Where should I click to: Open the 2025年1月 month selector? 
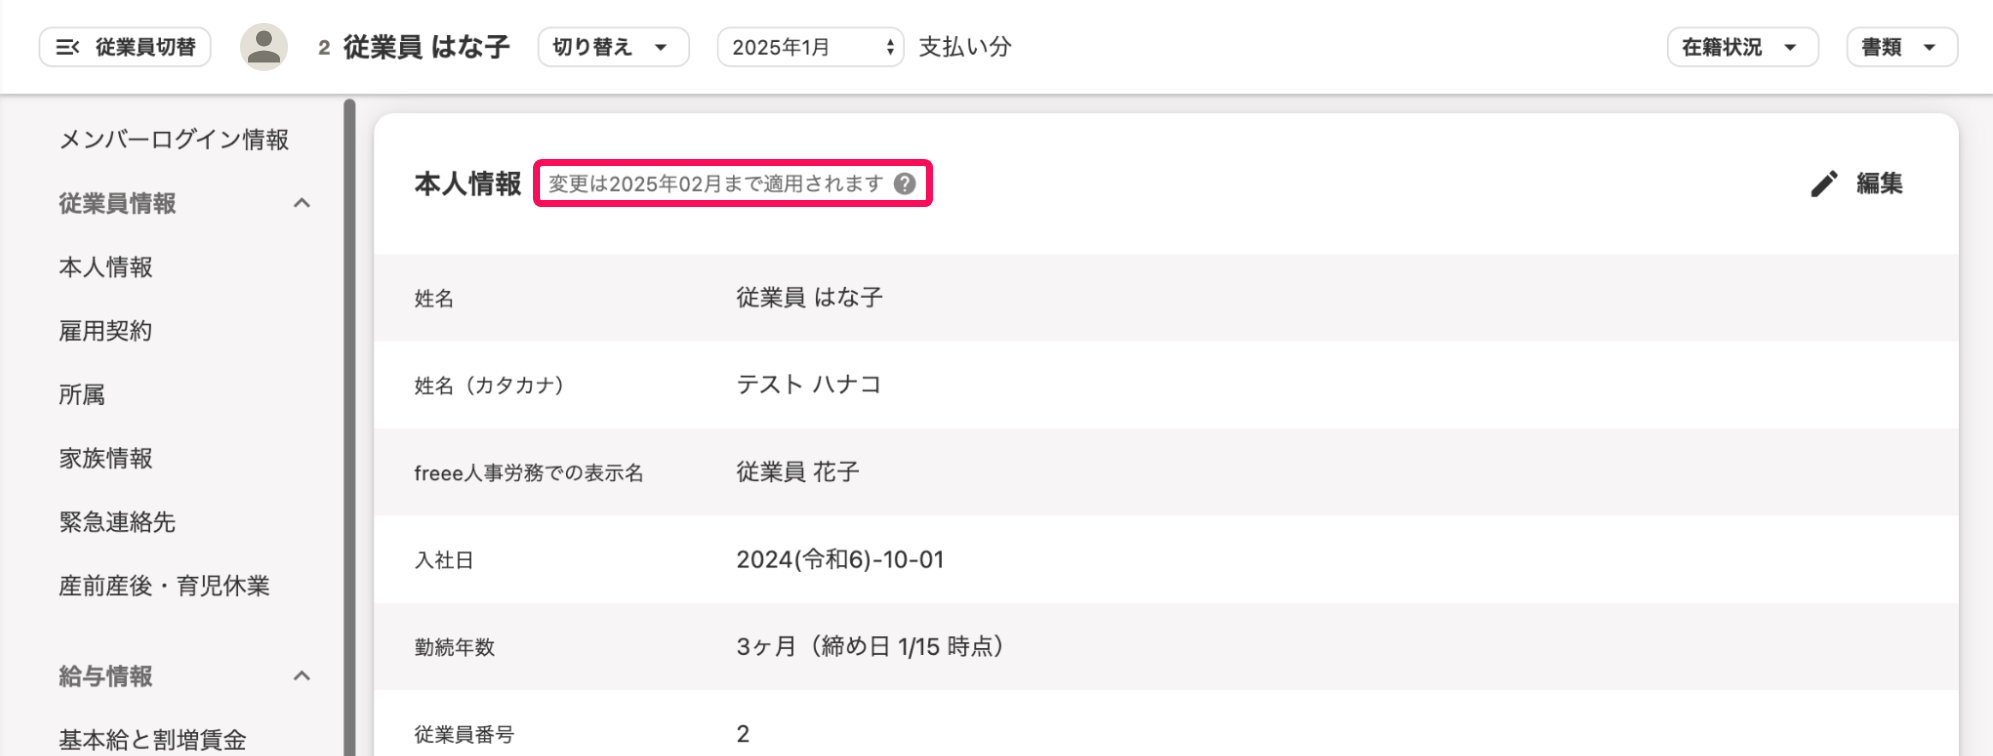click(810, 47)
